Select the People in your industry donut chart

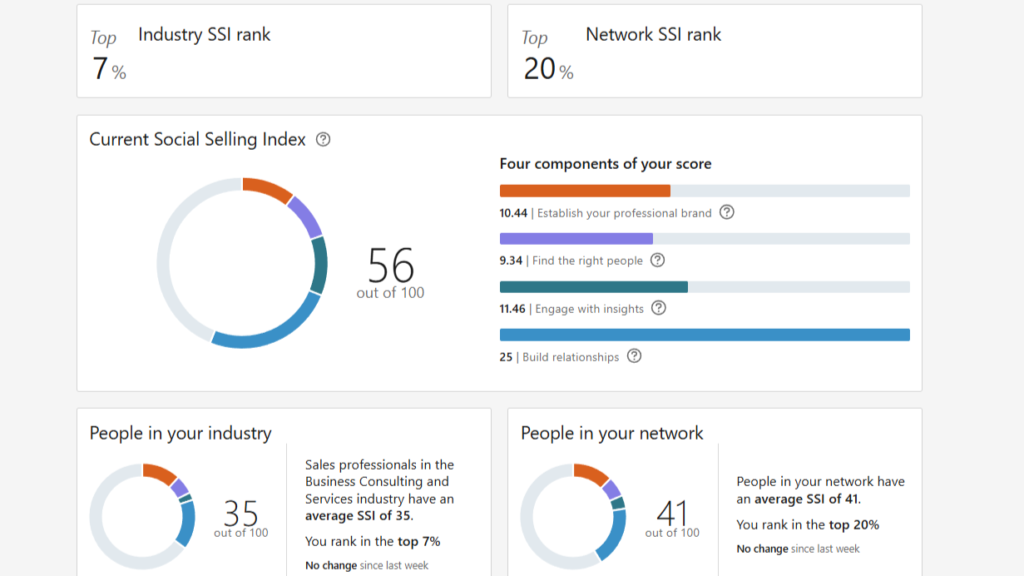click(x=143, y=516)
